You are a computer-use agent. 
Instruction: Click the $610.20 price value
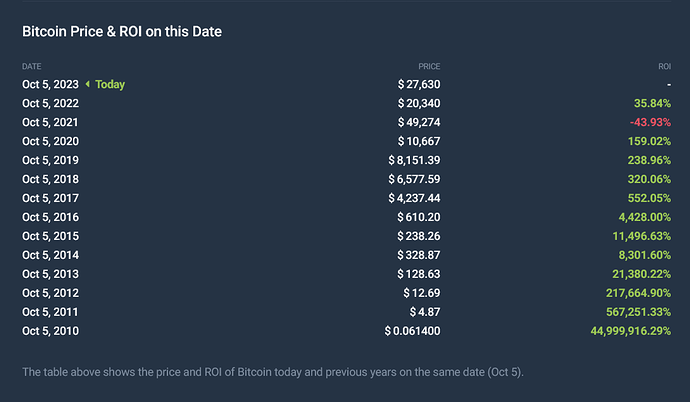(418, 217)
